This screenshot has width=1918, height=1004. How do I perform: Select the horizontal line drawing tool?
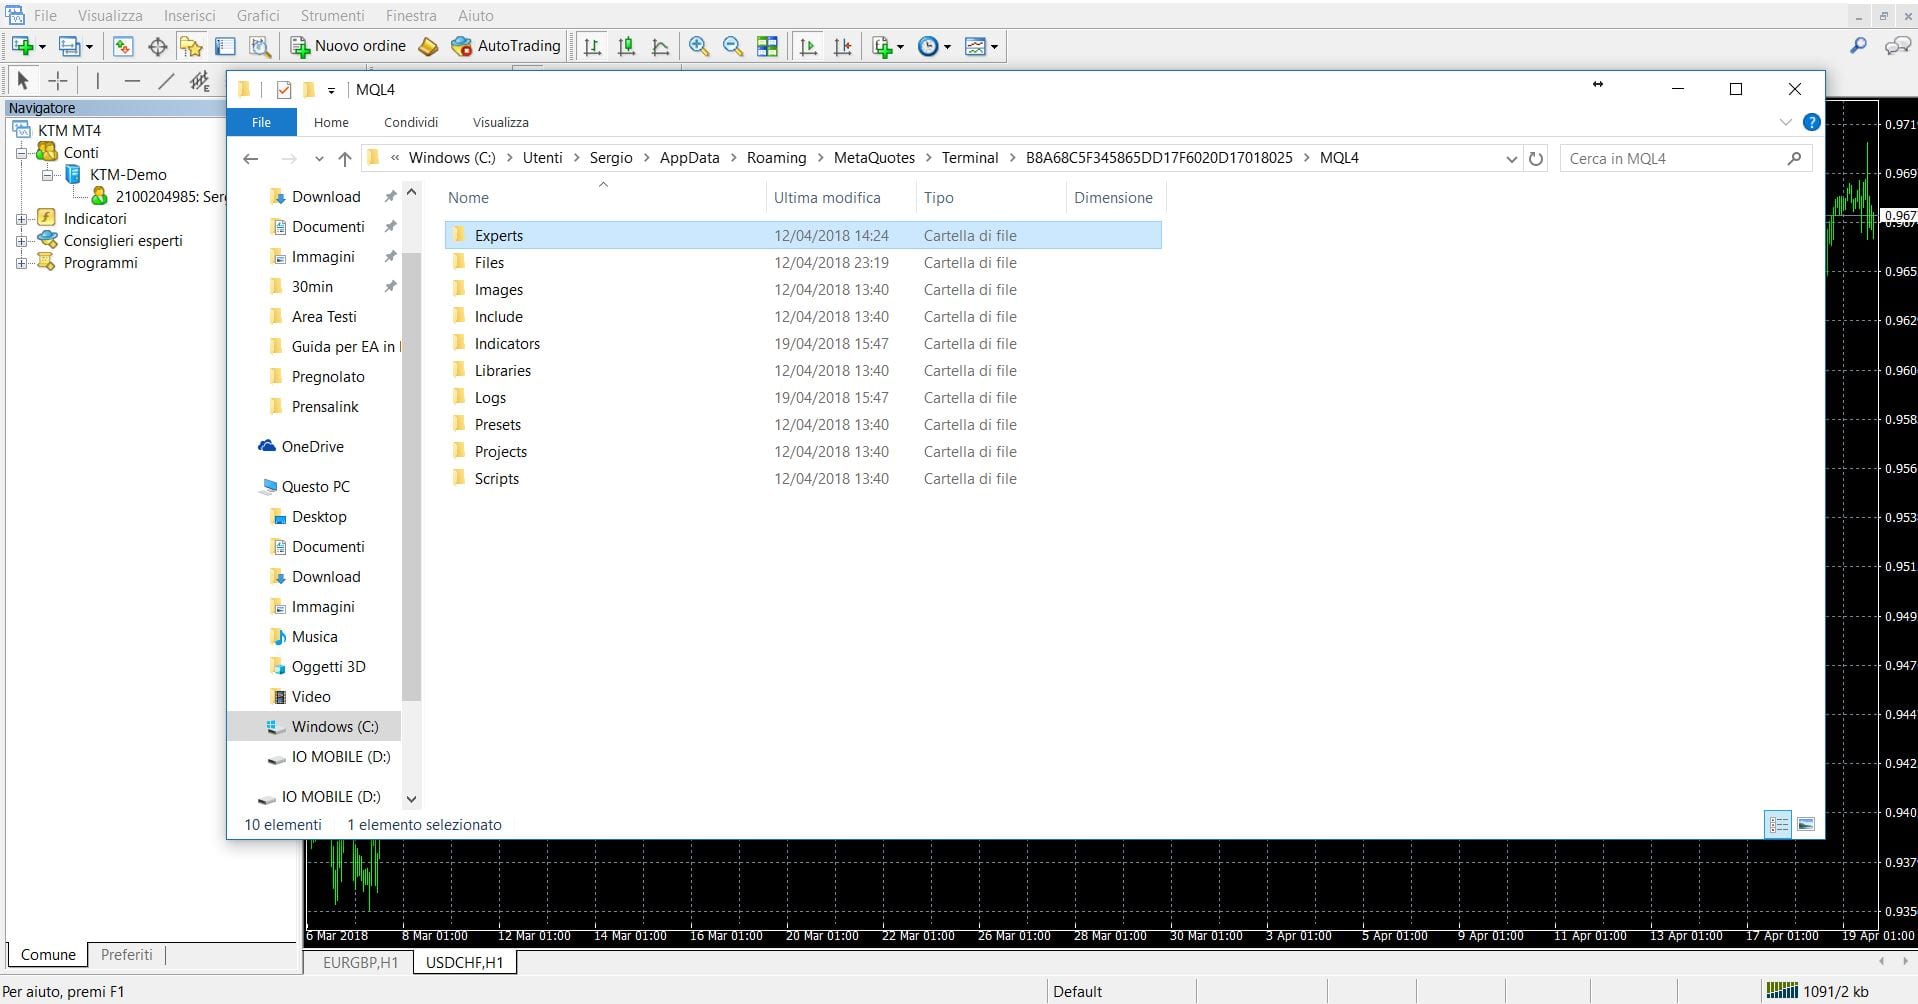(x=131, y=81)
